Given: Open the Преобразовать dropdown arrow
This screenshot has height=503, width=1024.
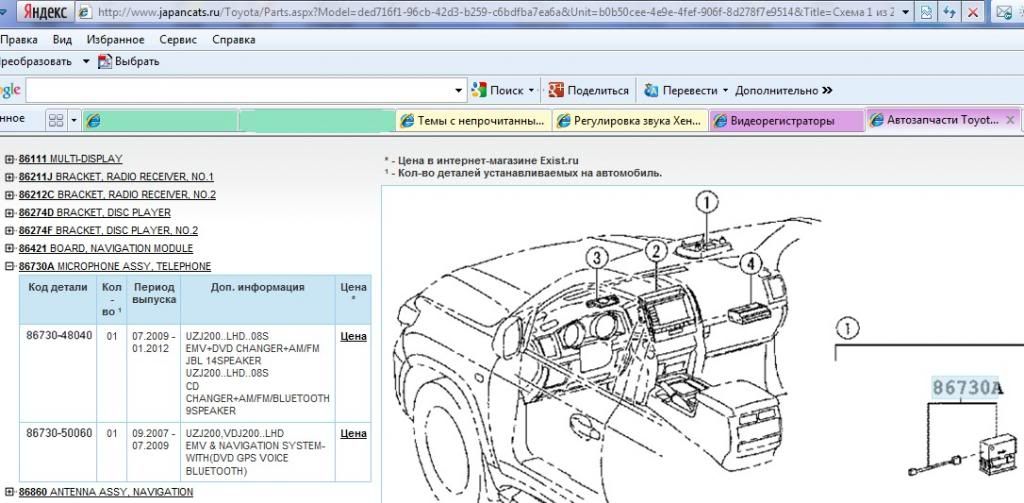Looking at the screenshot, I should [x=86, y=61].
